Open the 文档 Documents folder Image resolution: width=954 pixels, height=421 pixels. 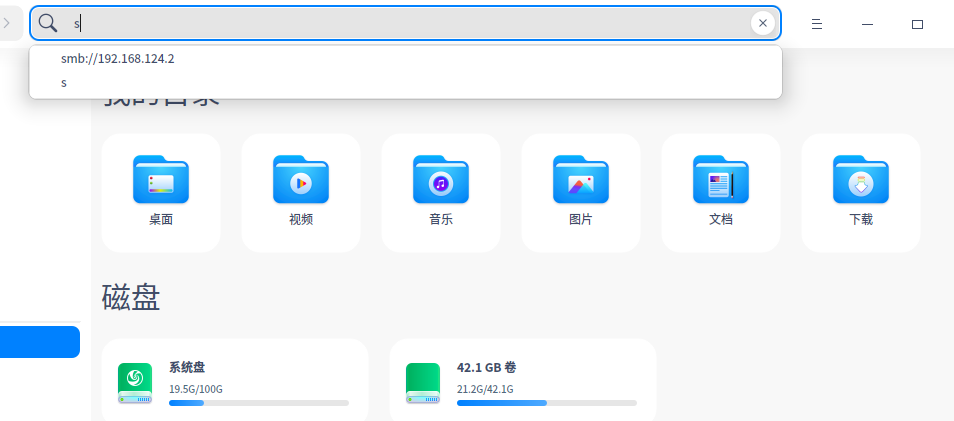[x=721, y=193]
